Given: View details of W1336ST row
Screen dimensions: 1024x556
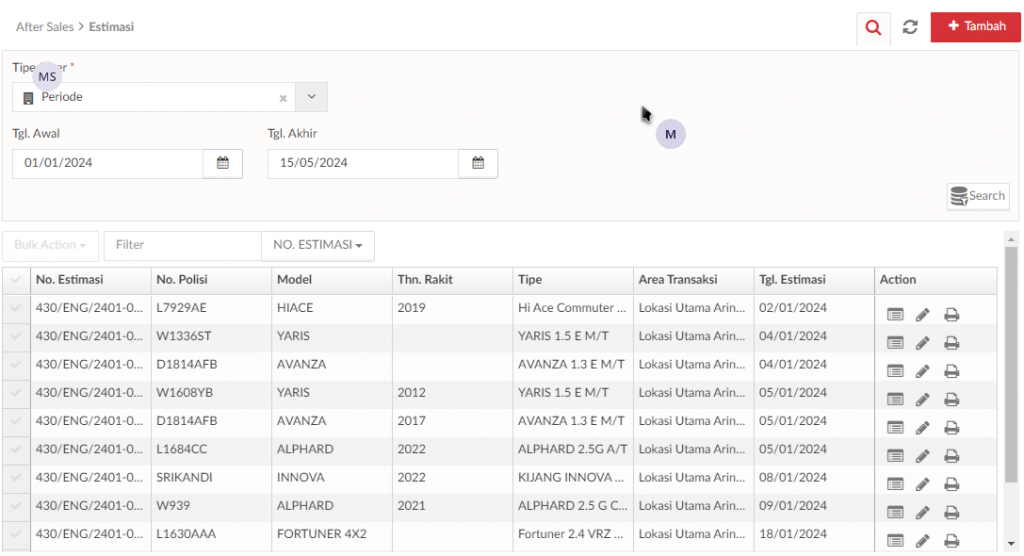Looking at the screenshot, I should [895, 343].
